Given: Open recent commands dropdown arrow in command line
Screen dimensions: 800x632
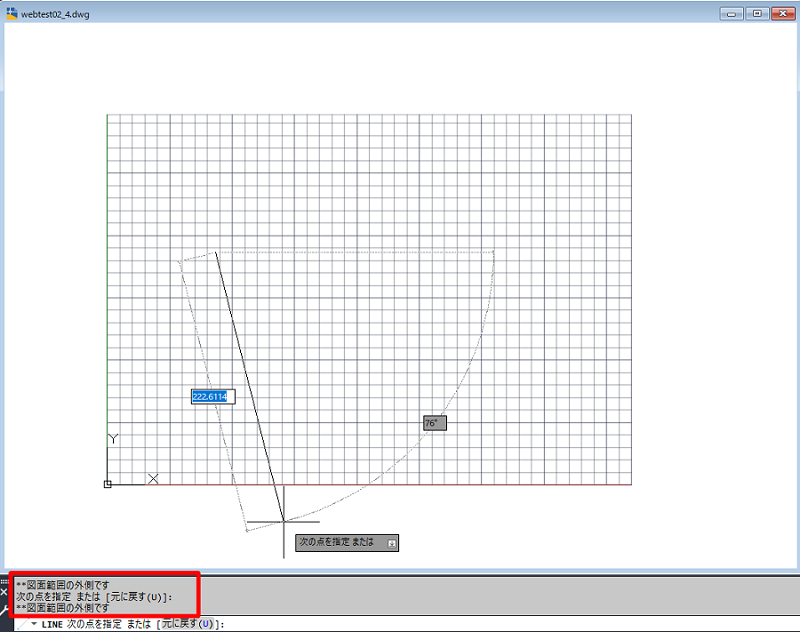Looking at the screenshot, I should [x=34, y=623].
